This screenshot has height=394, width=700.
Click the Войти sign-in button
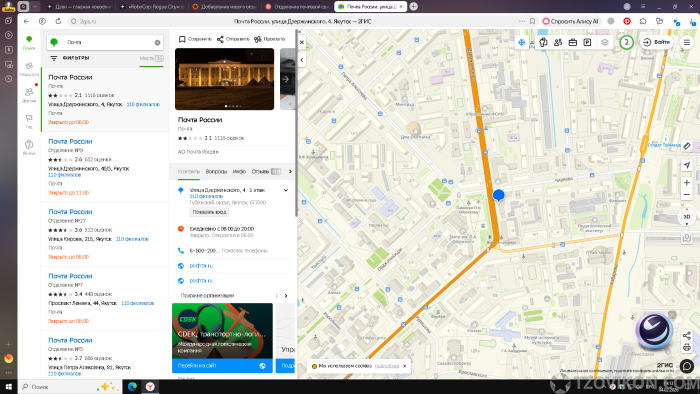tap(656, 42)
